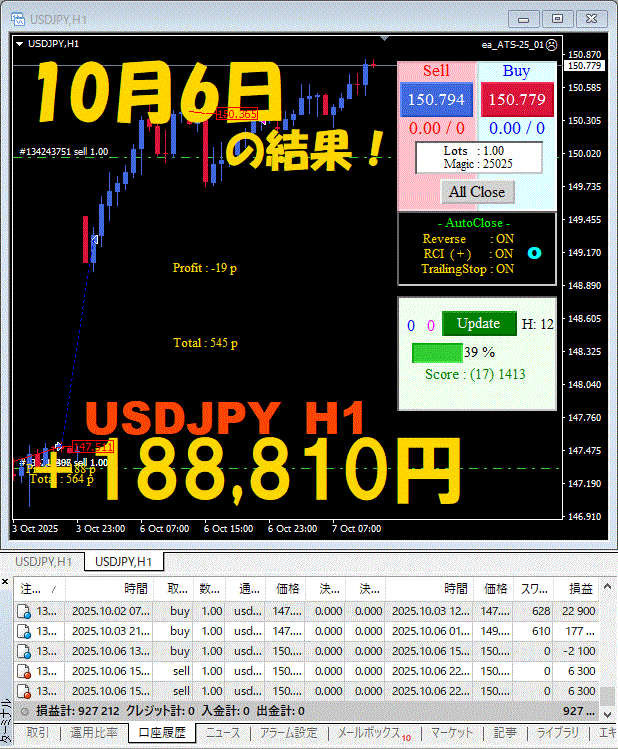
Task: Minimize the USDJPY,H1 chart window
Action: point(524,19)
